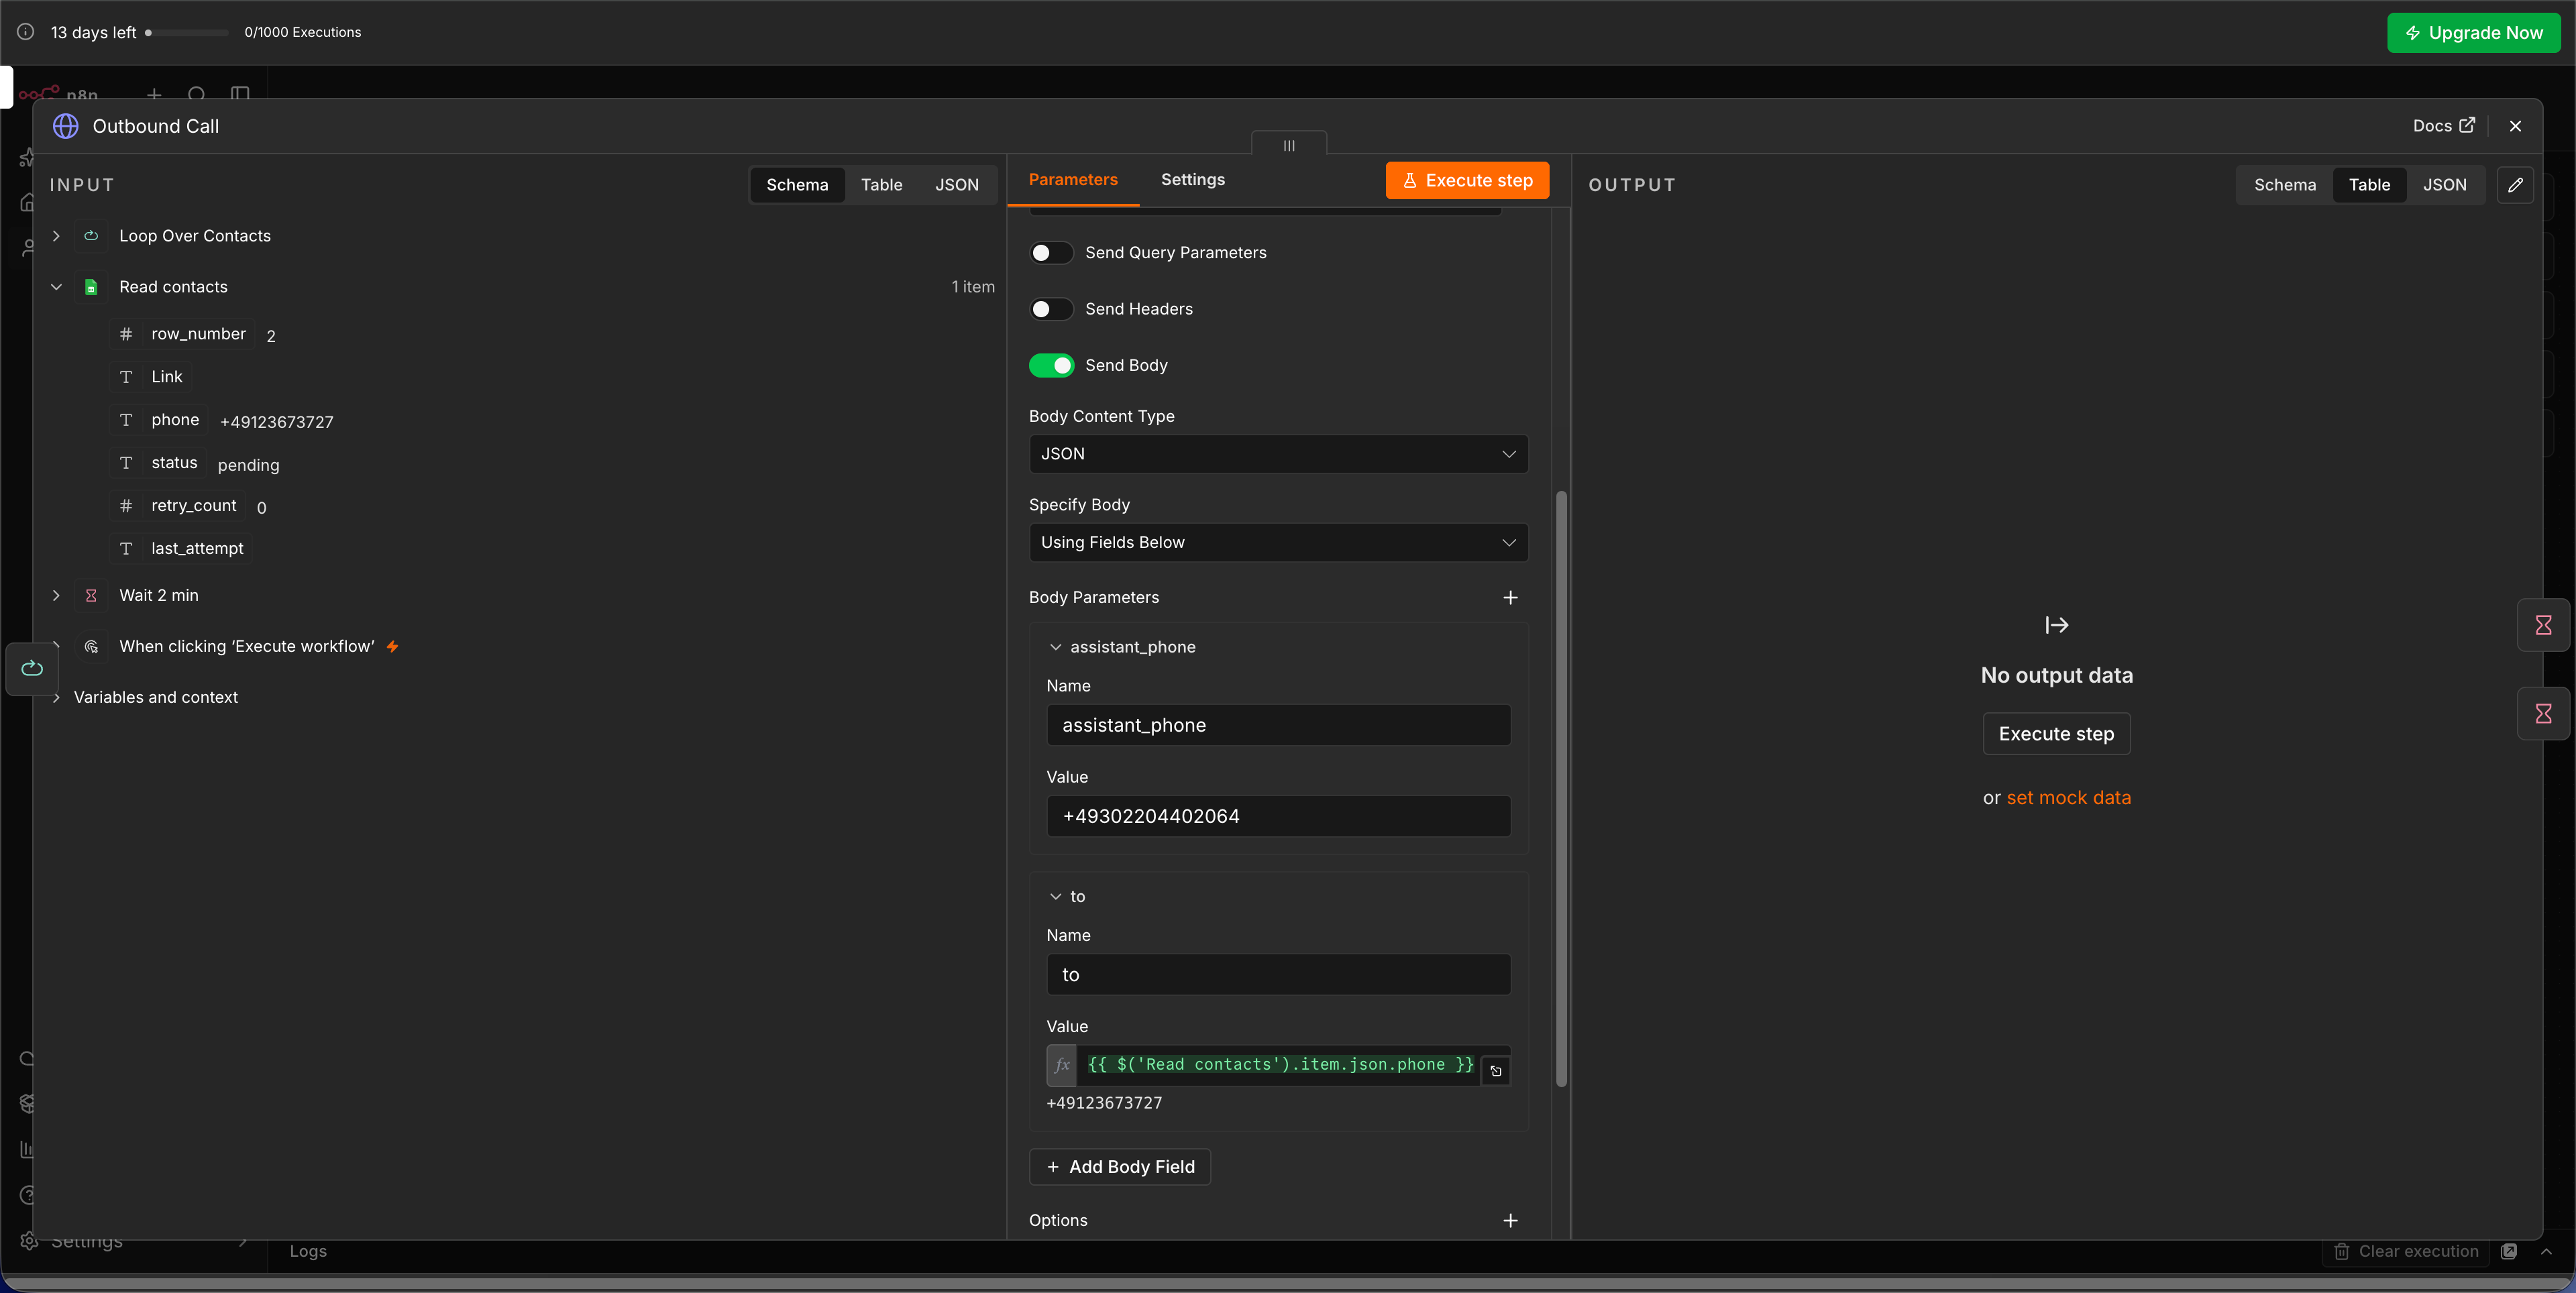The width and height of the screenshot is (2576, 1293).
Task: Click the settings gear in sidebar
Action: 28,1241
